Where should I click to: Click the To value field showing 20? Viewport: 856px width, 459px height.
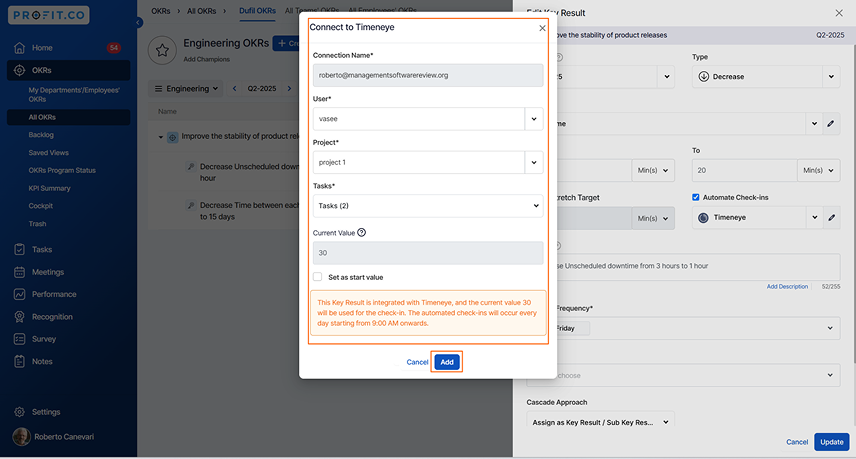click(745, 170)
